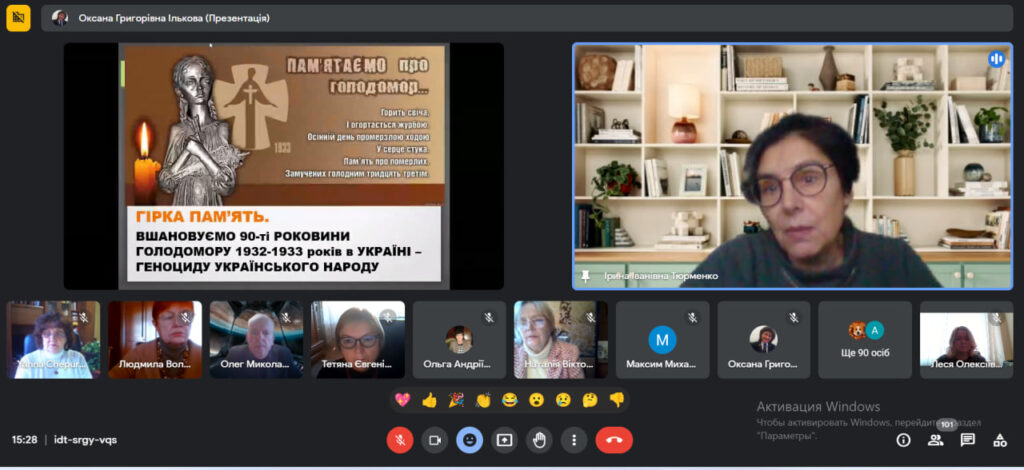1024x470 pixels.
Task: Click the present screen icon
Action: (x=504, y=440)
